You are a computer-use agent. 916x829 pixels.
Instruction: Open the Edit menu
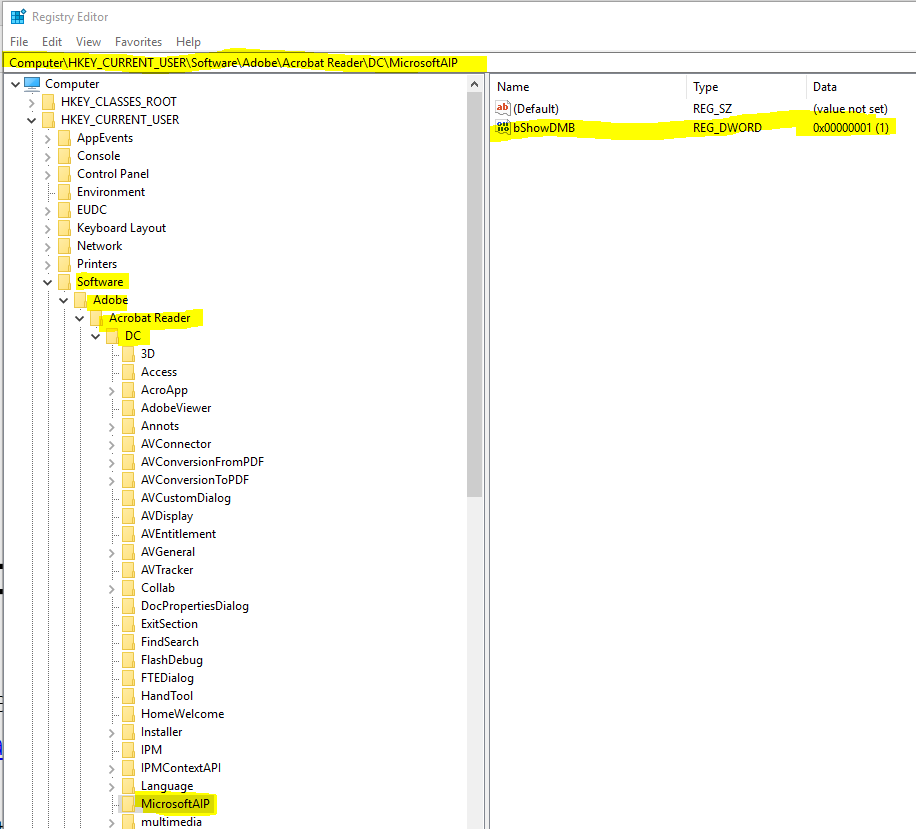(x=51, y=42)
